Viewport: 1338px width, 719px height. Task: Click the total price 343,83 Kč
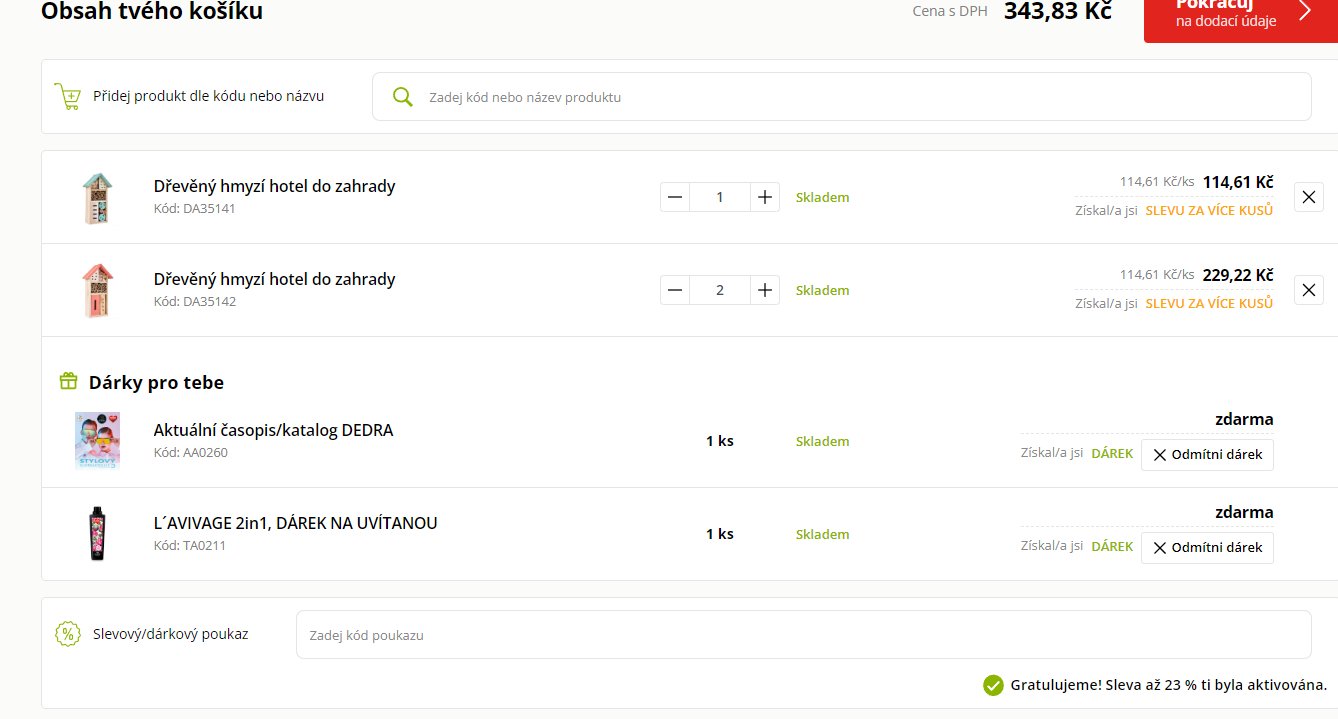1058,11
